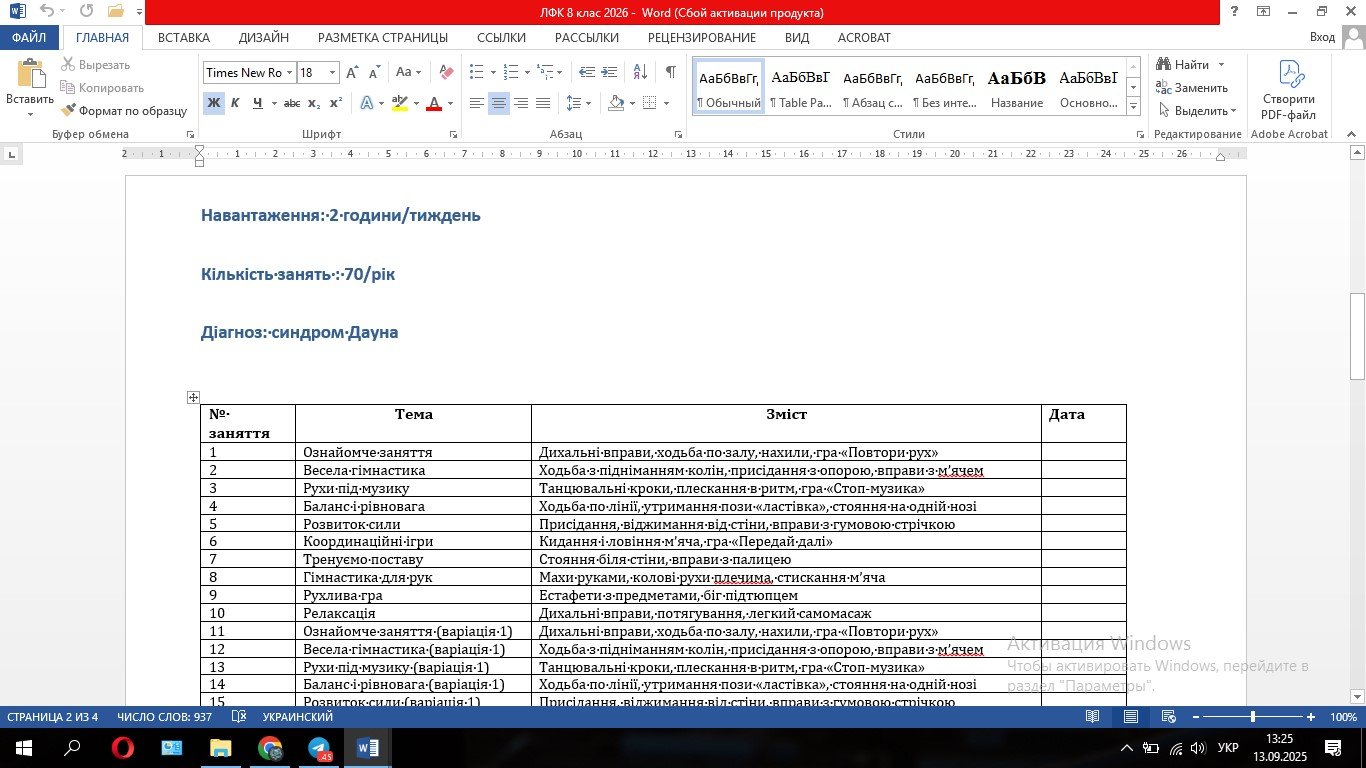This screenshot has width=1366, height=768.
Task: Click the decrease indent icon
Action: click(587, 72)
